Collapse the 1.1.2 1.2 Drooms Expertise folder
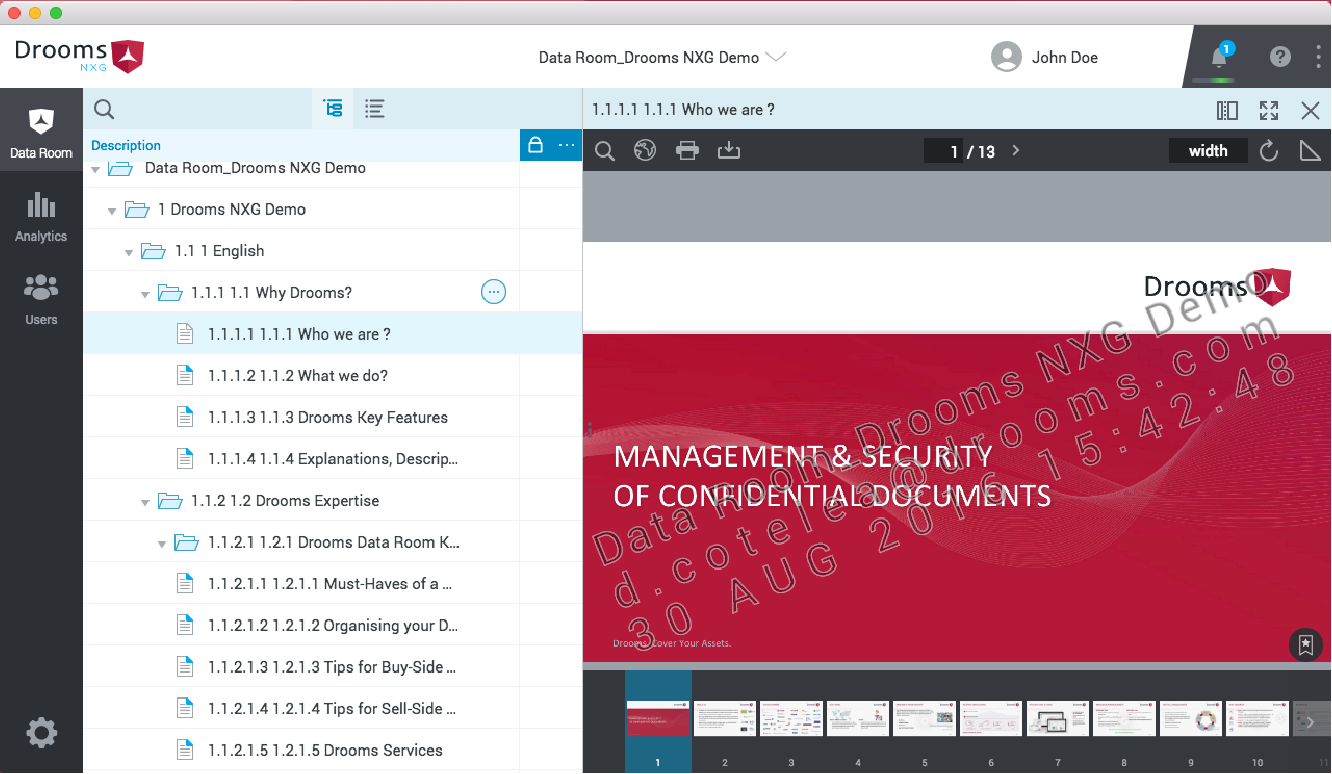Image resolution: width=1332 pixels, height=774 pixels. [146, 502]
